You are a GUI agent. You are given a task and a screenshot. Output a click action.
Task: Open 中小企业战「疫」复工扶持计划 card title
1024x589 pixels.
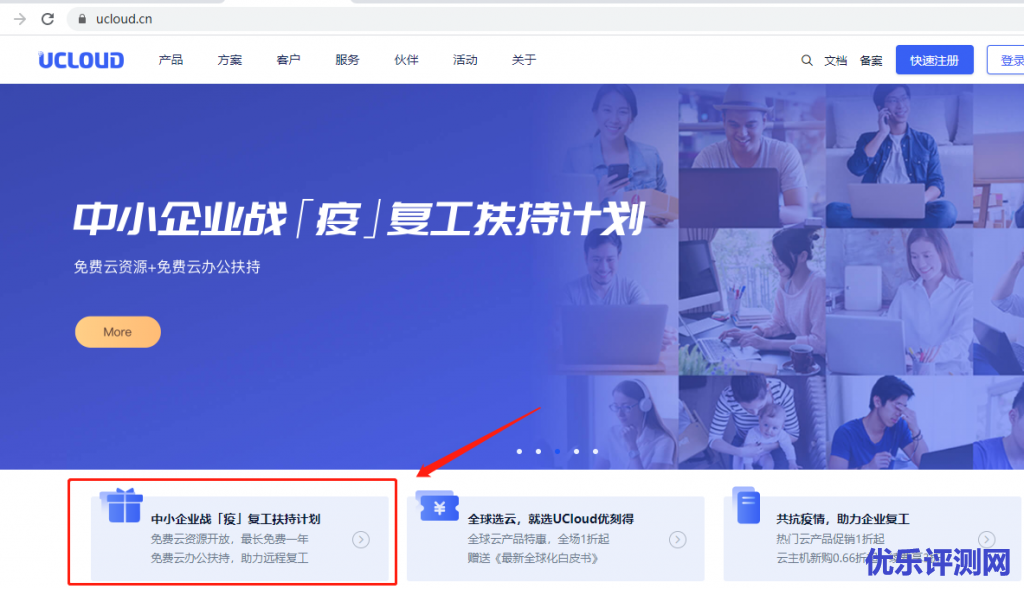click(236, 519)
